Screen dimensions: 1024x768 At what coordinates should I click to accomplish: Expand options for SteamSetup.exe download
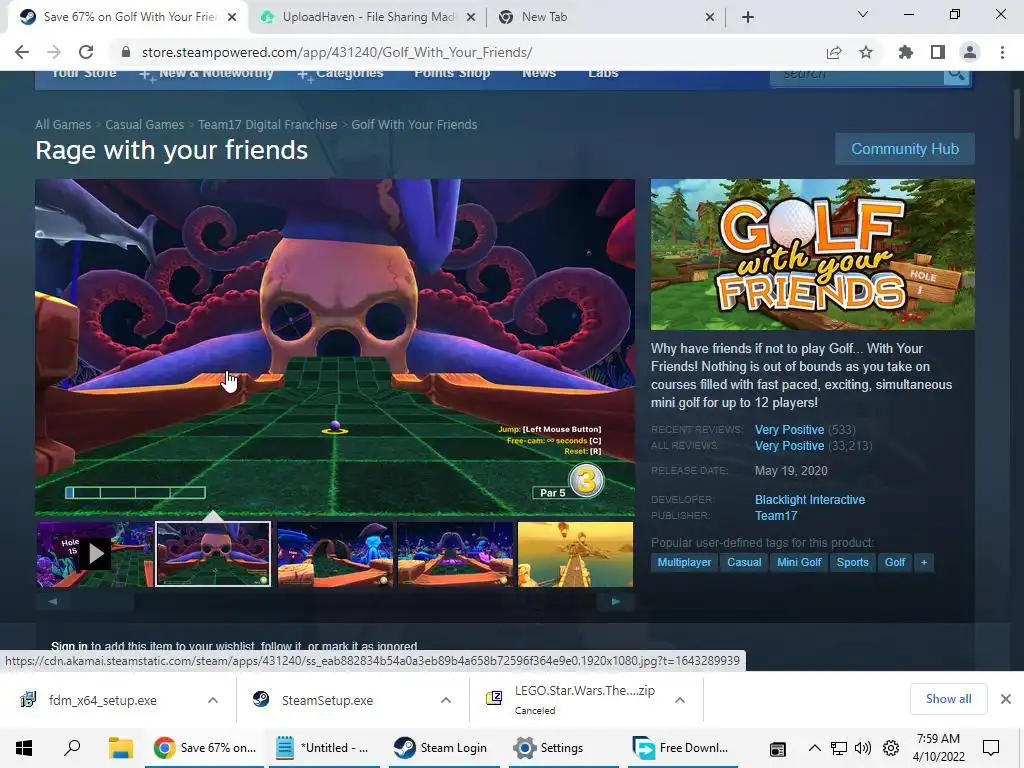(x=446, y=700)
